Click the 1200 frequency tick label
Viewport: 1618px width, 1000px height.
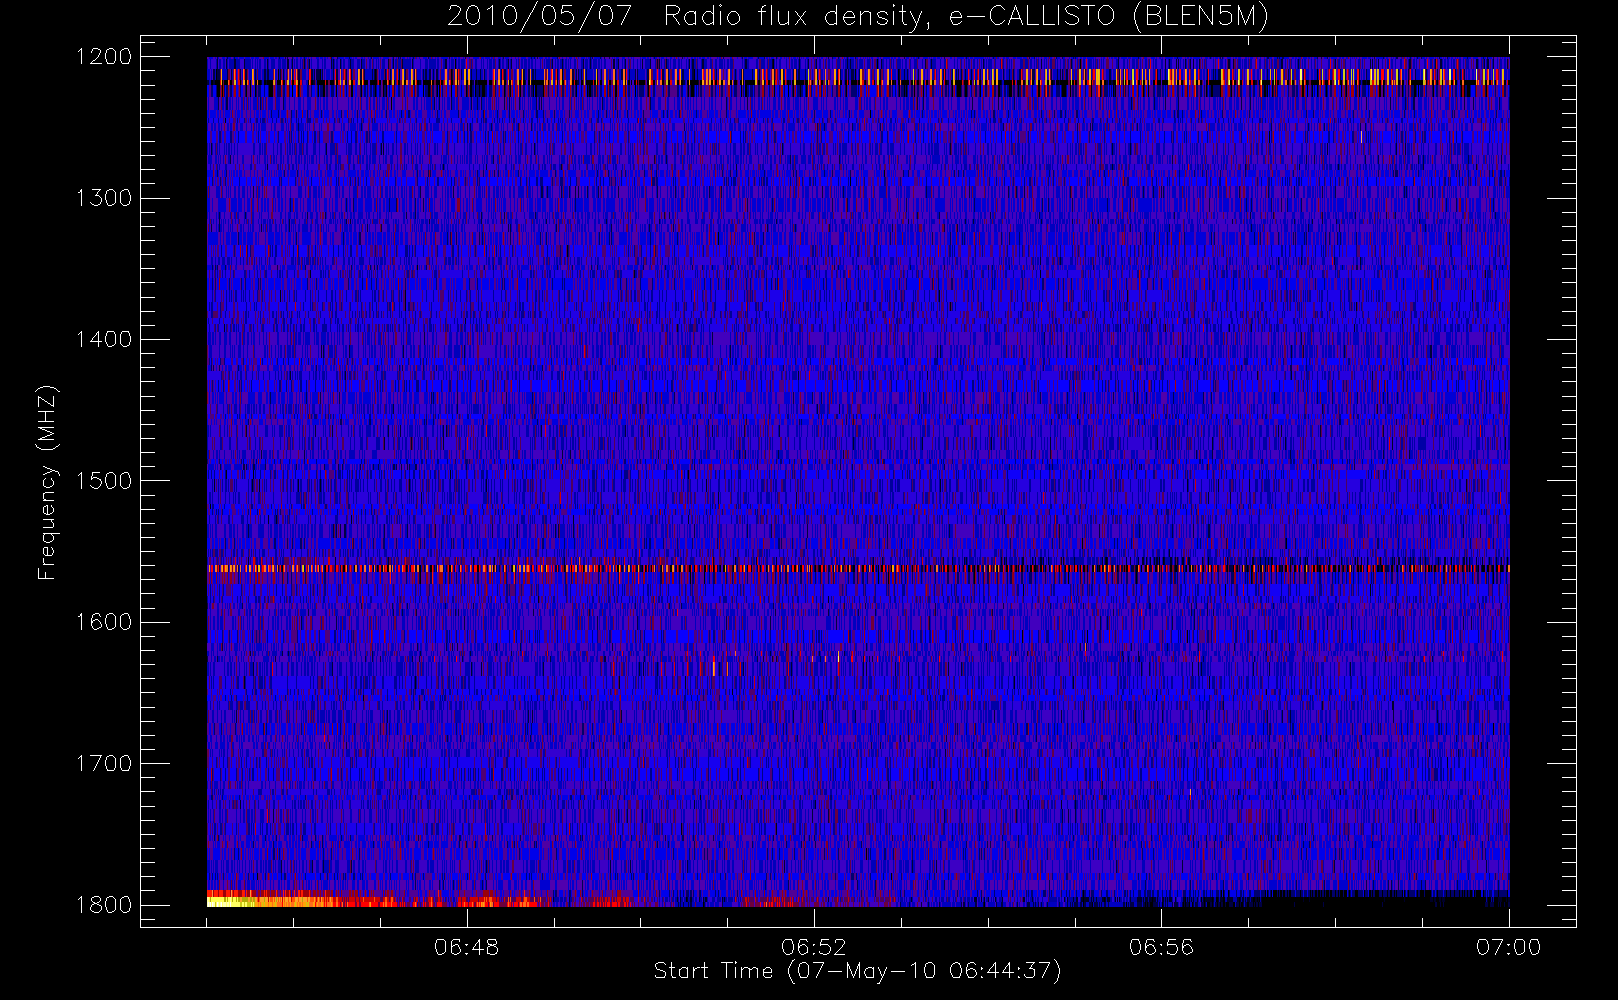[x=104, y=57]
